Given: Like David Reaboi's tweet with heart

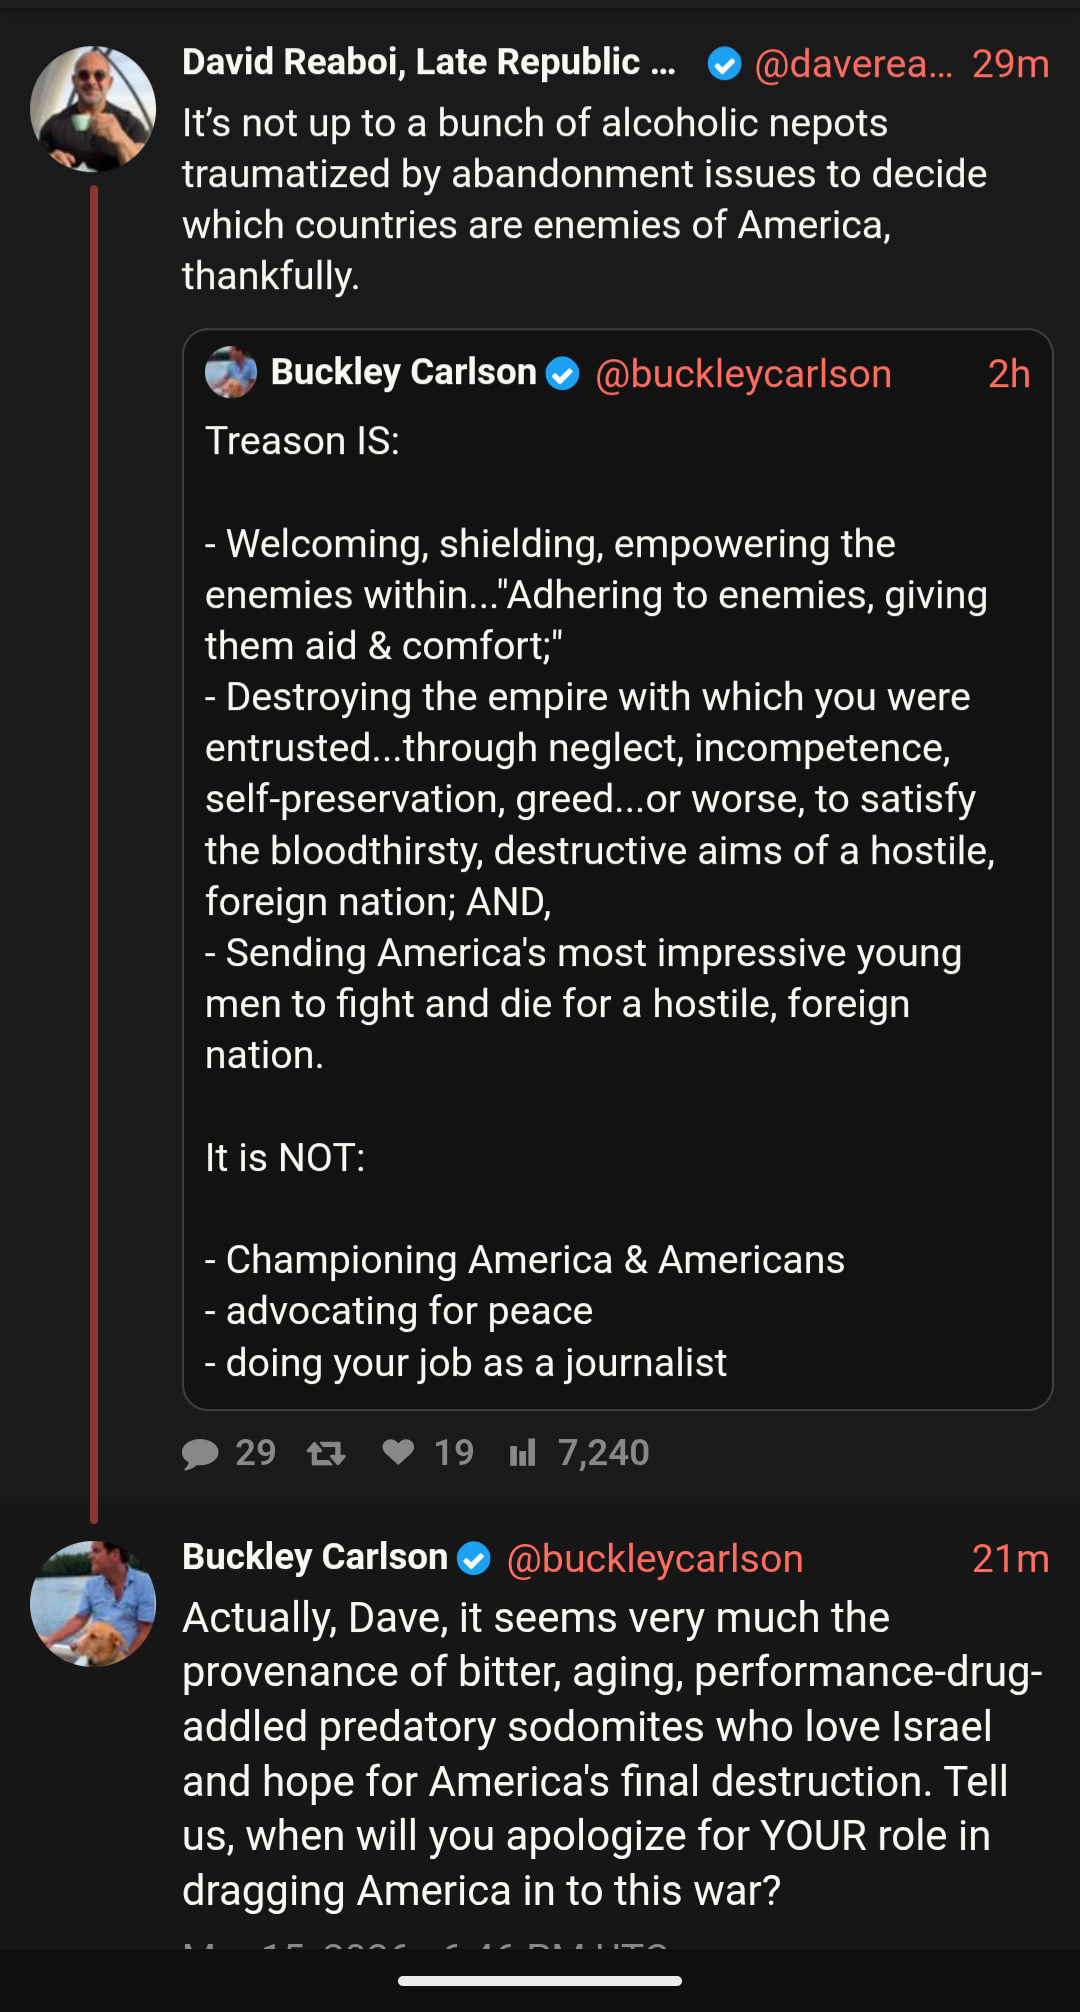Looking at the screenshot, I should (x=399, y=1452).
